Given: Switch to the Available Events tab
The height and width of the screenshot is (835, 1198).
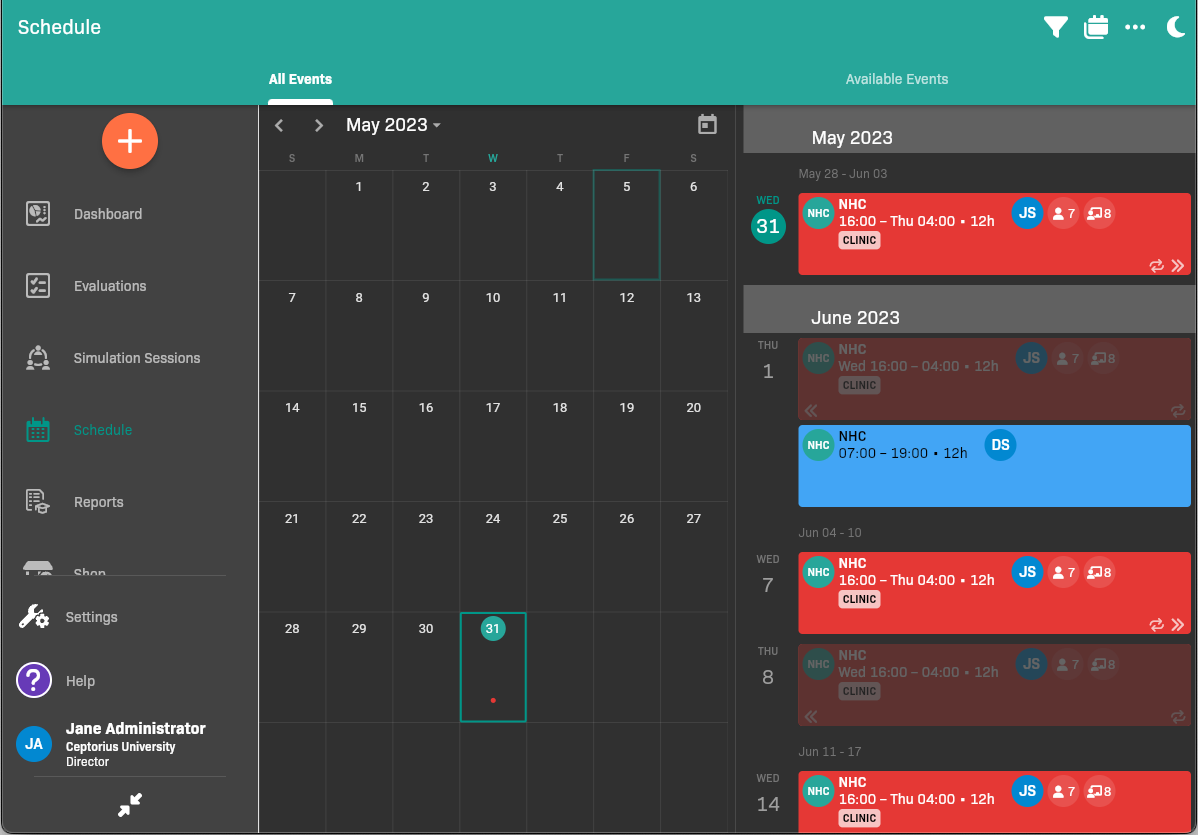Looking at the screenshot, I should pos(896,79).
